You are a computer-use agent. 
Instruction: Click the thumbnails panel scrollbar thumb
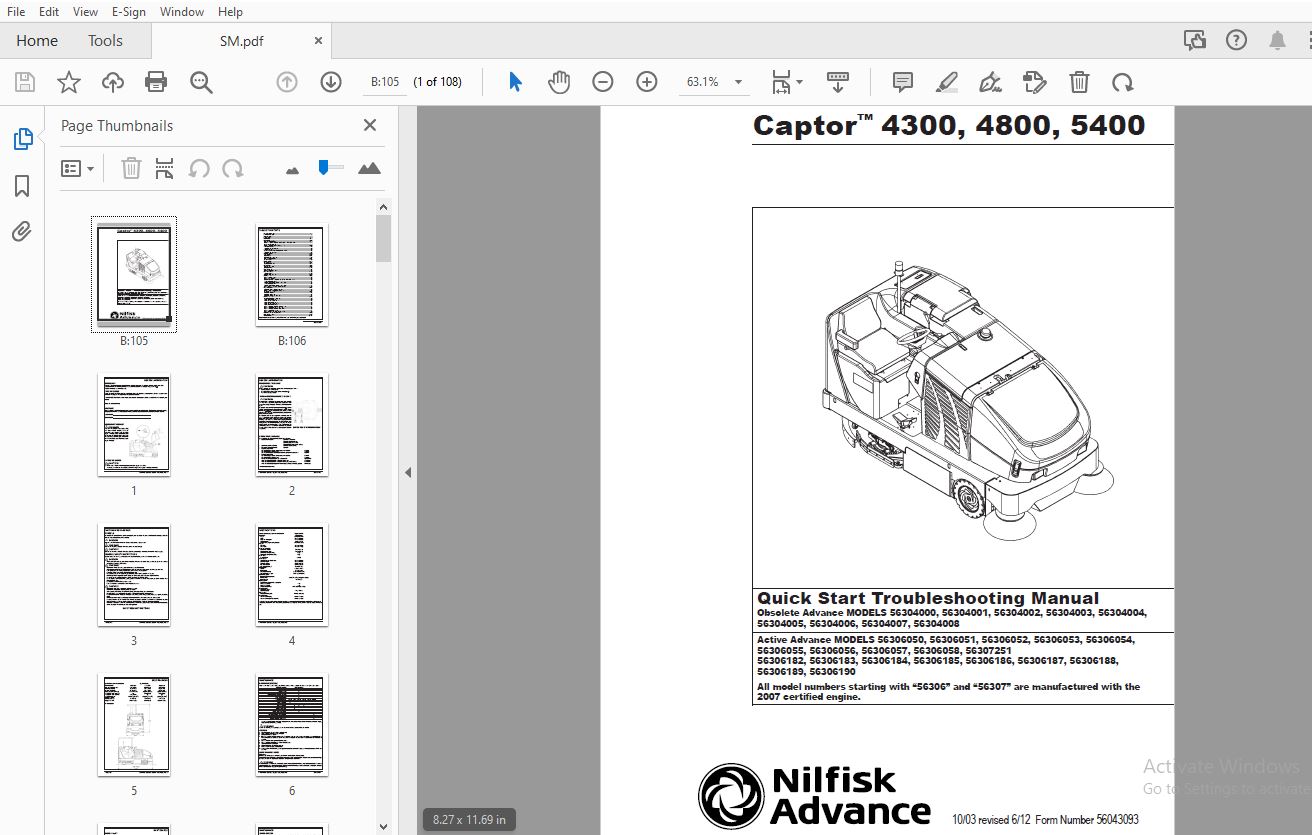(x=383, y=238)
